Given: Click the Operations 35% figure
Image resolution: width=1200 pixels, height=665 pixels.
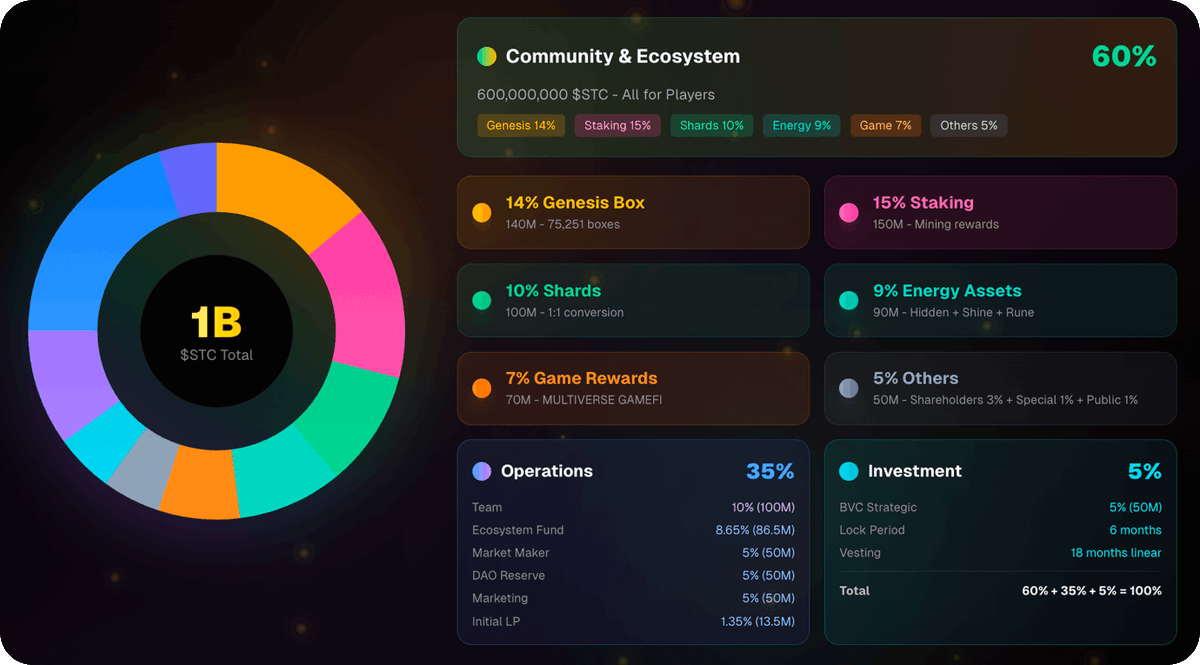Looking at the screenshot, I should [770, 471].
